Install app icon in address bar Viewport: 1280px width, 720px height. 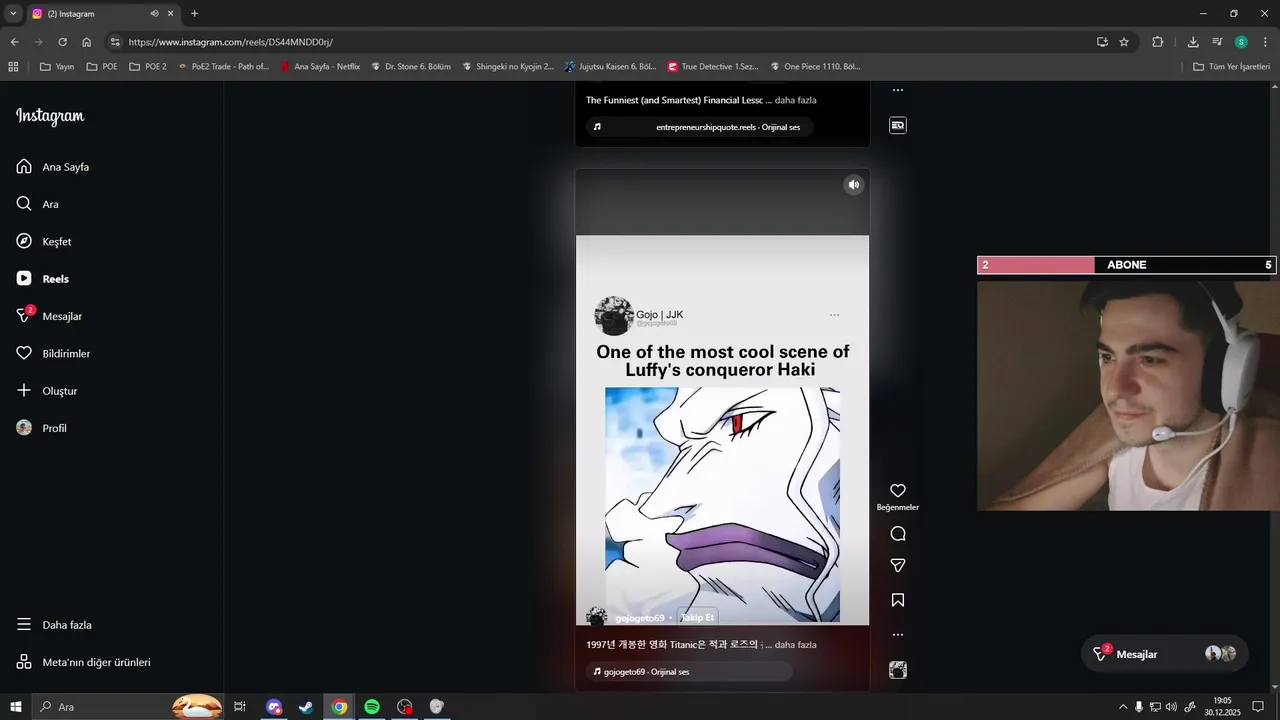point(1102,42)
